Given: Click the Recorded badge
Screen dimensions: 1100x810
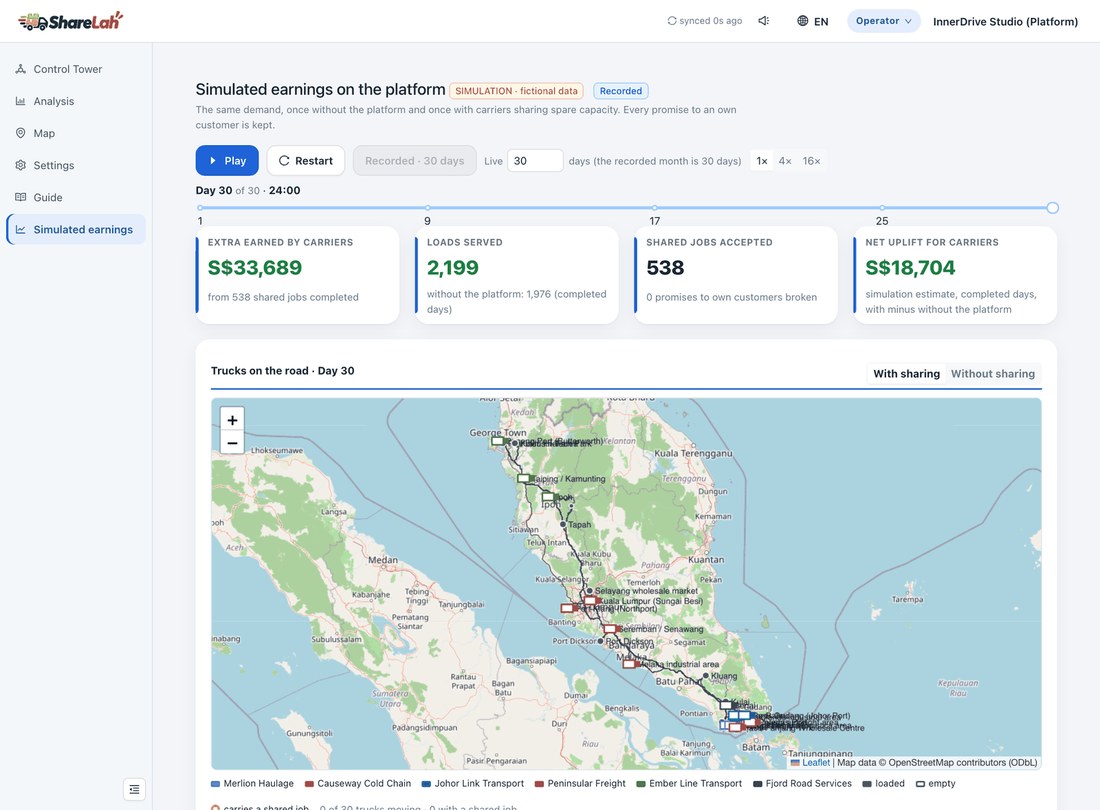Looking at the screenshot, I should coord(621,91).
